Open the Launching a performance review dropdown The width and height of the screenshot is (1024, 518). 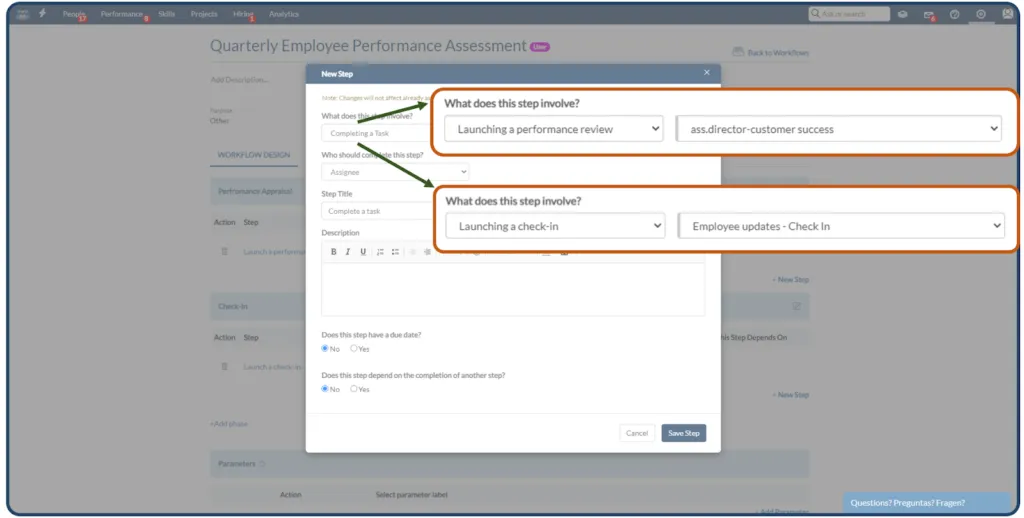click(554, 129)
